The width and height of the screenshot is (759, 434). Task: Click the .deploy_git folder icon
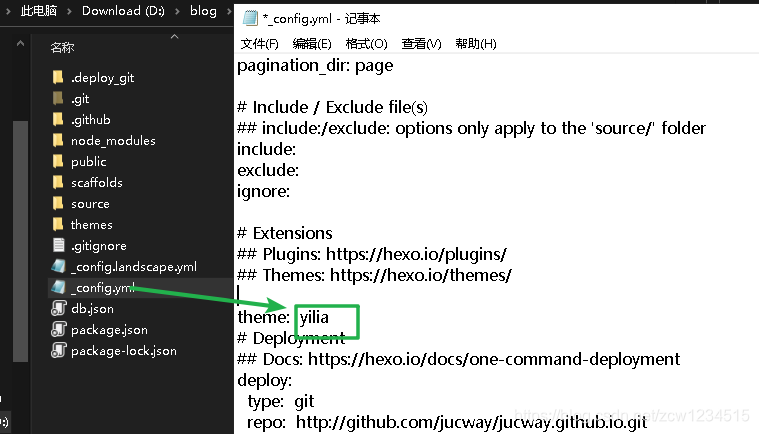pos(58,77)
